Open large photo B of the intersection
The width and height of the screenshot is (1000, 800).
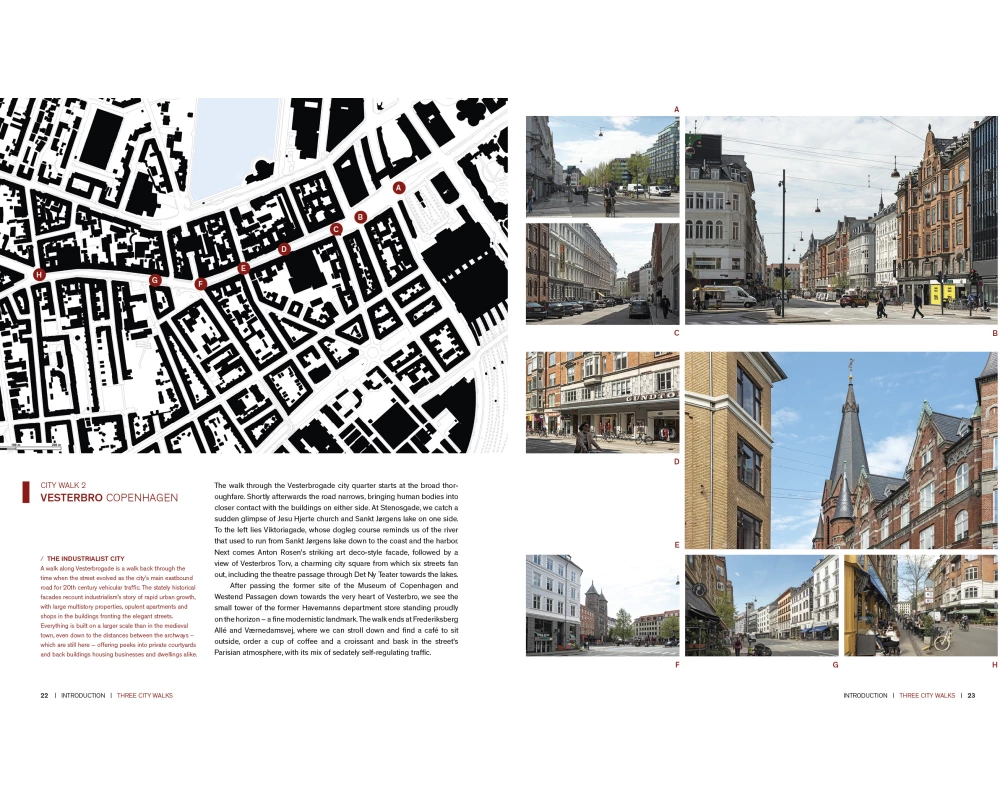(840, 220)
